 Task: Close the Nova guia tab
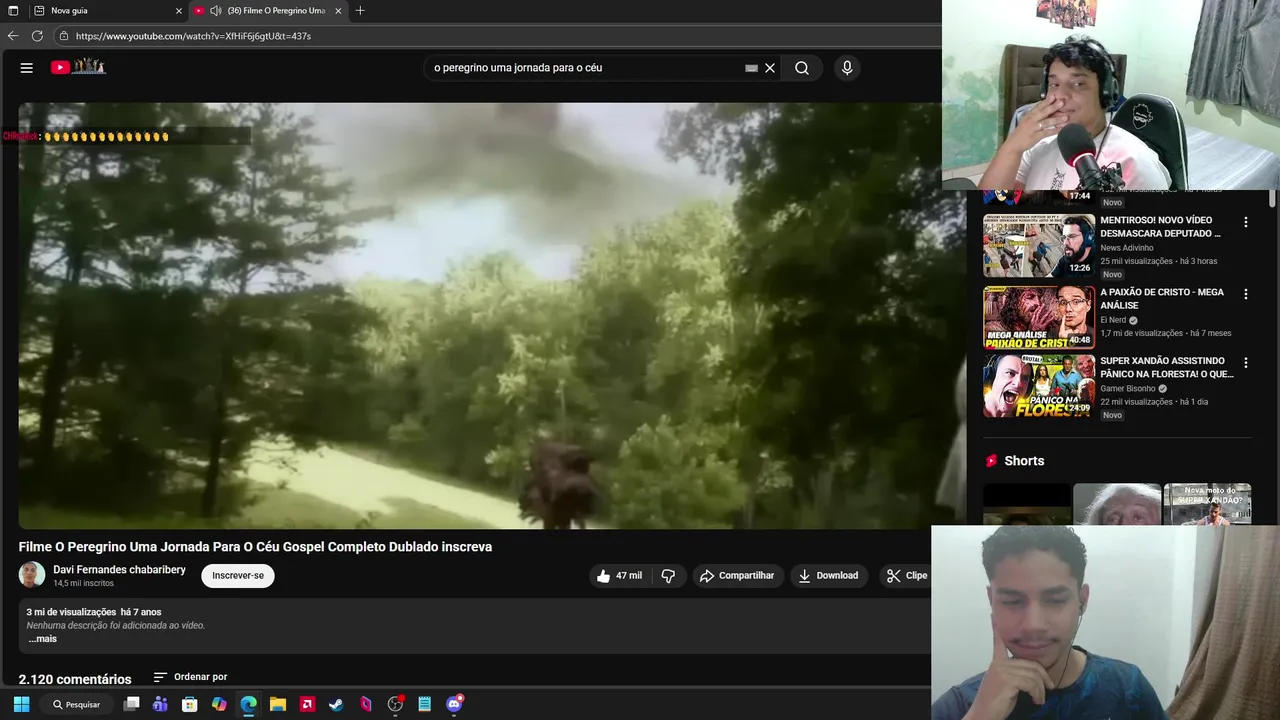(x=179, y=11)
